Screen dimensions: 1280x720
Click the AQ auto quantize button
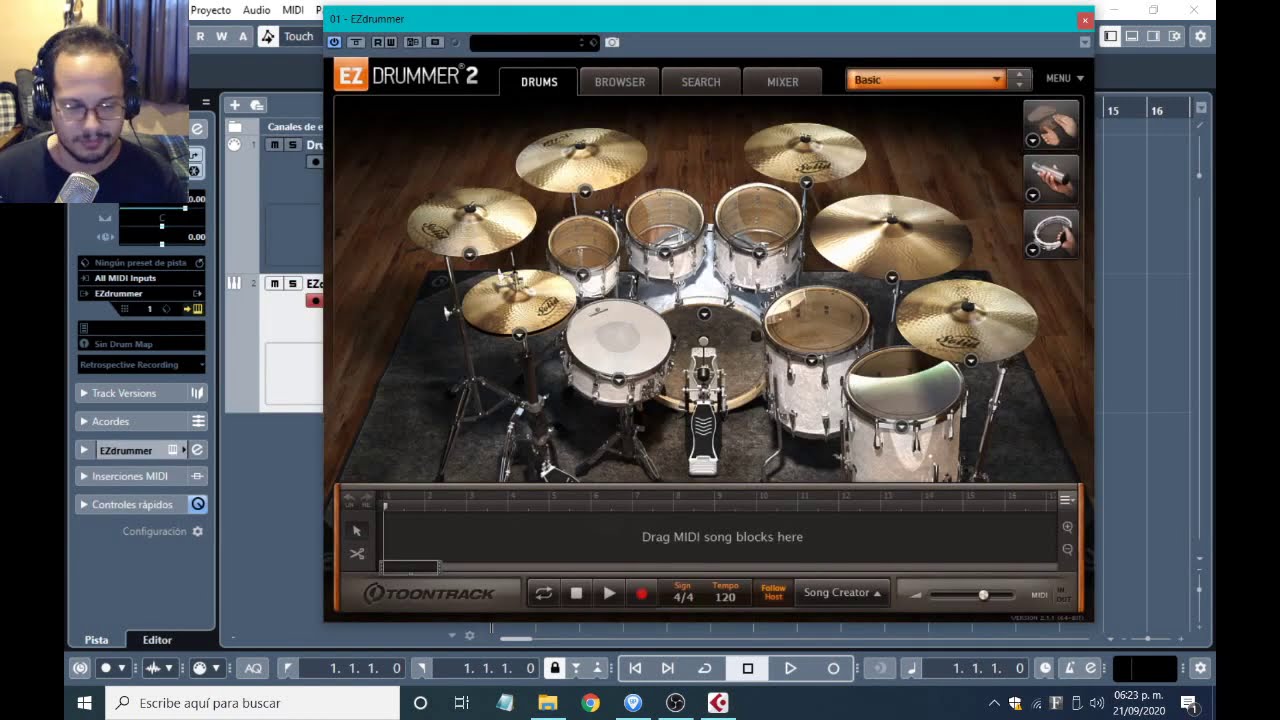(254, 668)
